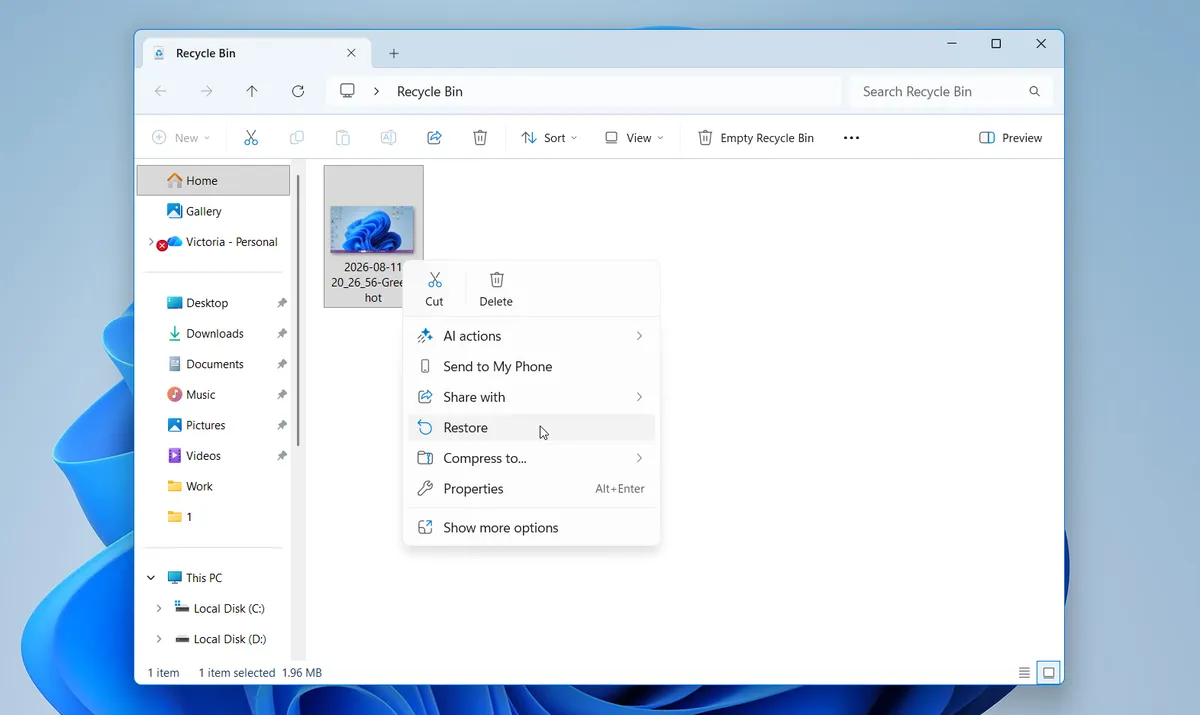Screen dimensions: 1200x715
Task: Click Recycle Bin in address breadcrumb
Action: tap(430, 91)
